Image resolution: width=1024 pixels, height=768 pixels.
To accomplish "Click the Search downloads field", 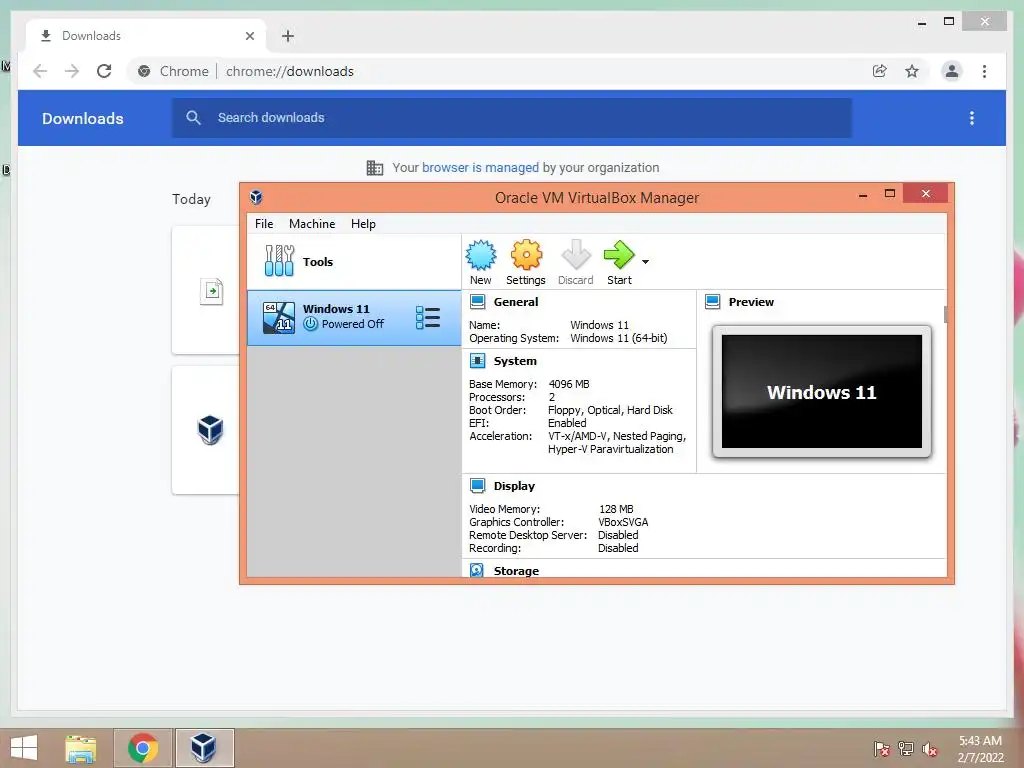I will click(x=511, y=118).
